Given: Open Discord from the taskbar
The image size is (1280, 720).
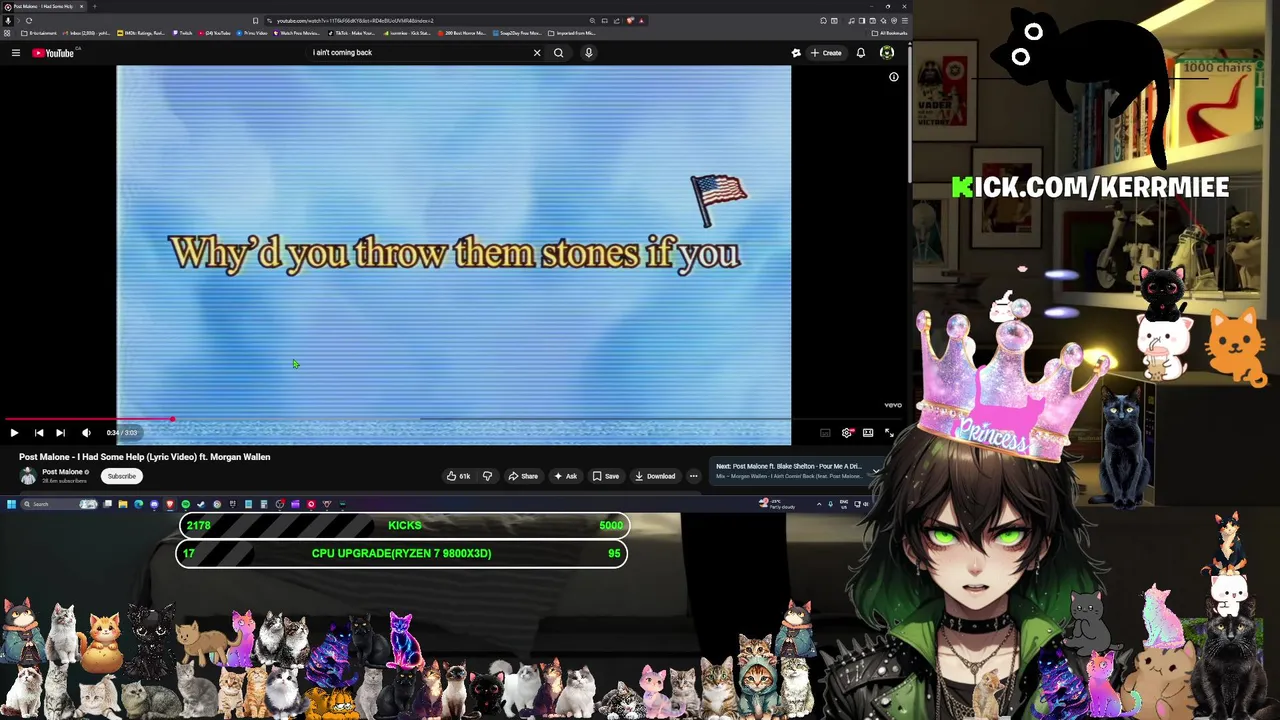Looking at the screenshot, I should point(154,504).
